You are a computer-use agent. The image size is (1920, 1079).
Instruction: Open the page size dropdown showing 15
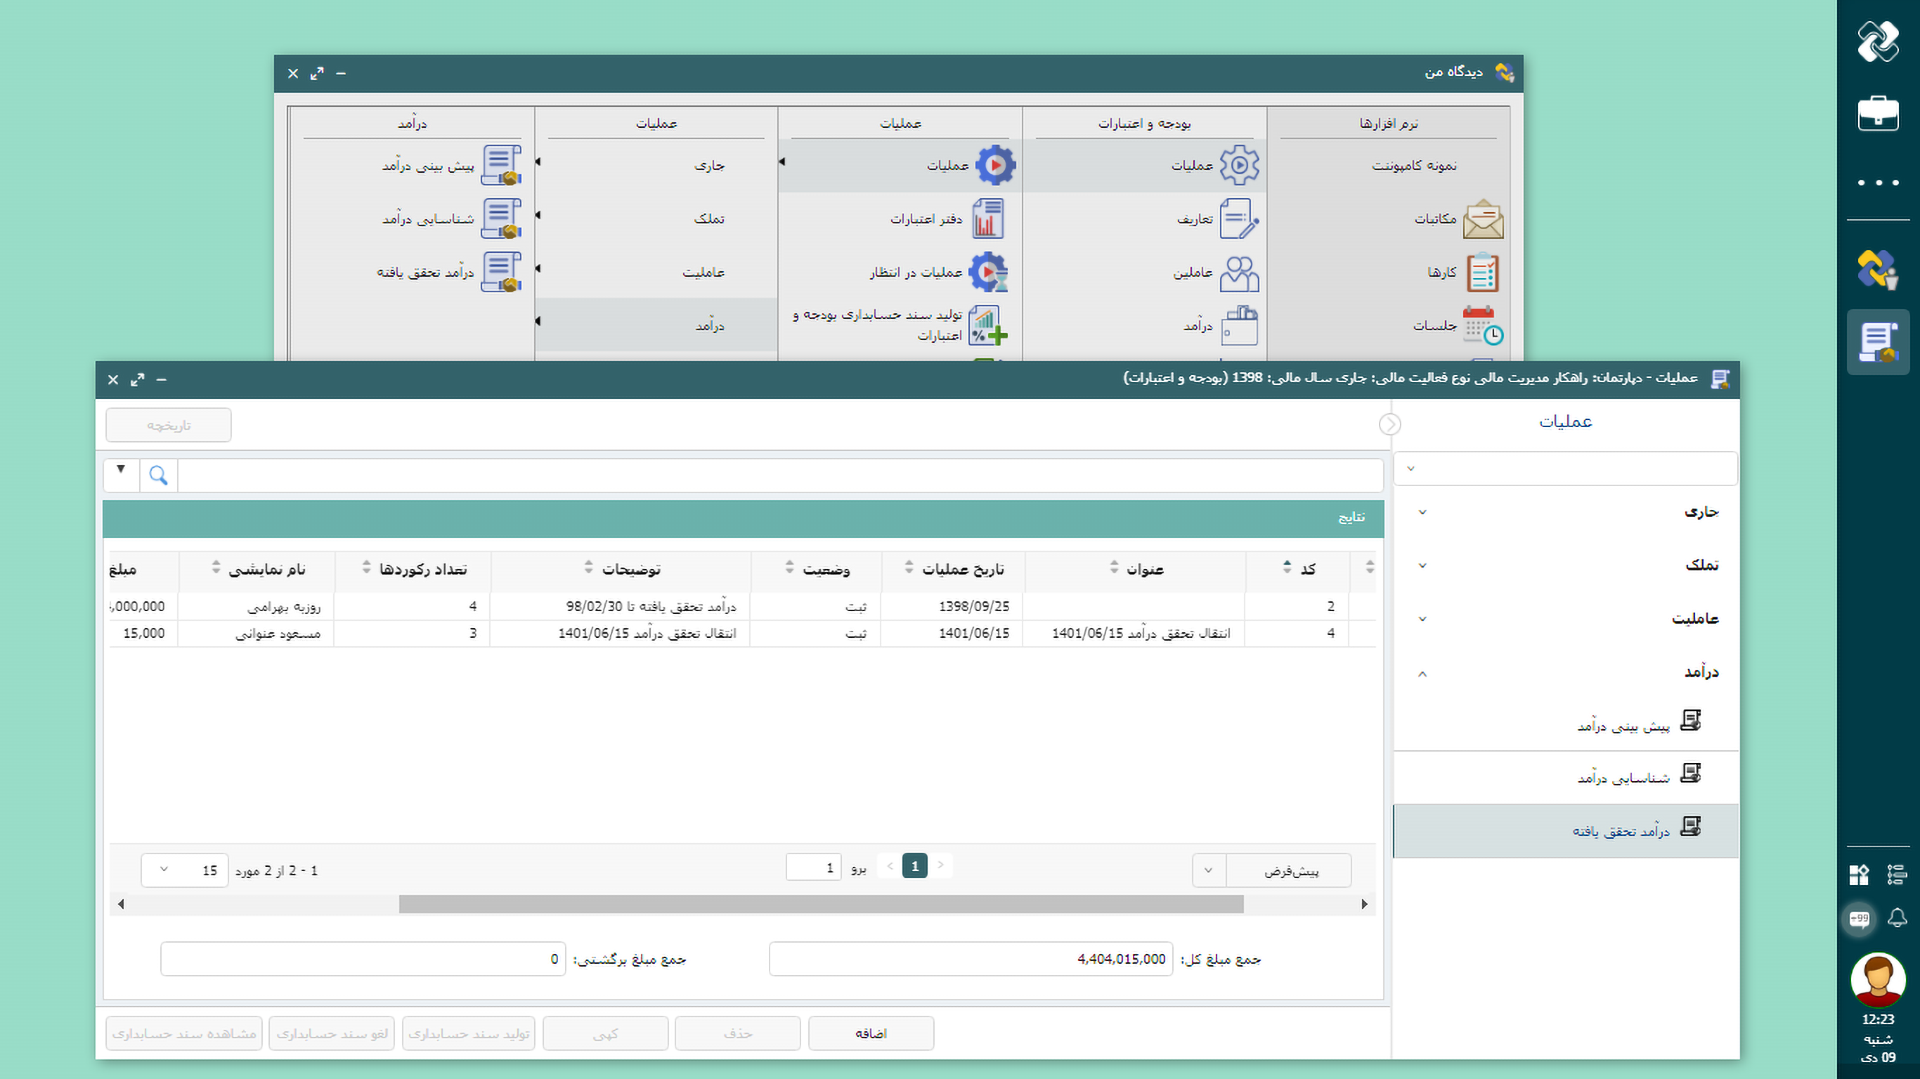tap(184, 870)
